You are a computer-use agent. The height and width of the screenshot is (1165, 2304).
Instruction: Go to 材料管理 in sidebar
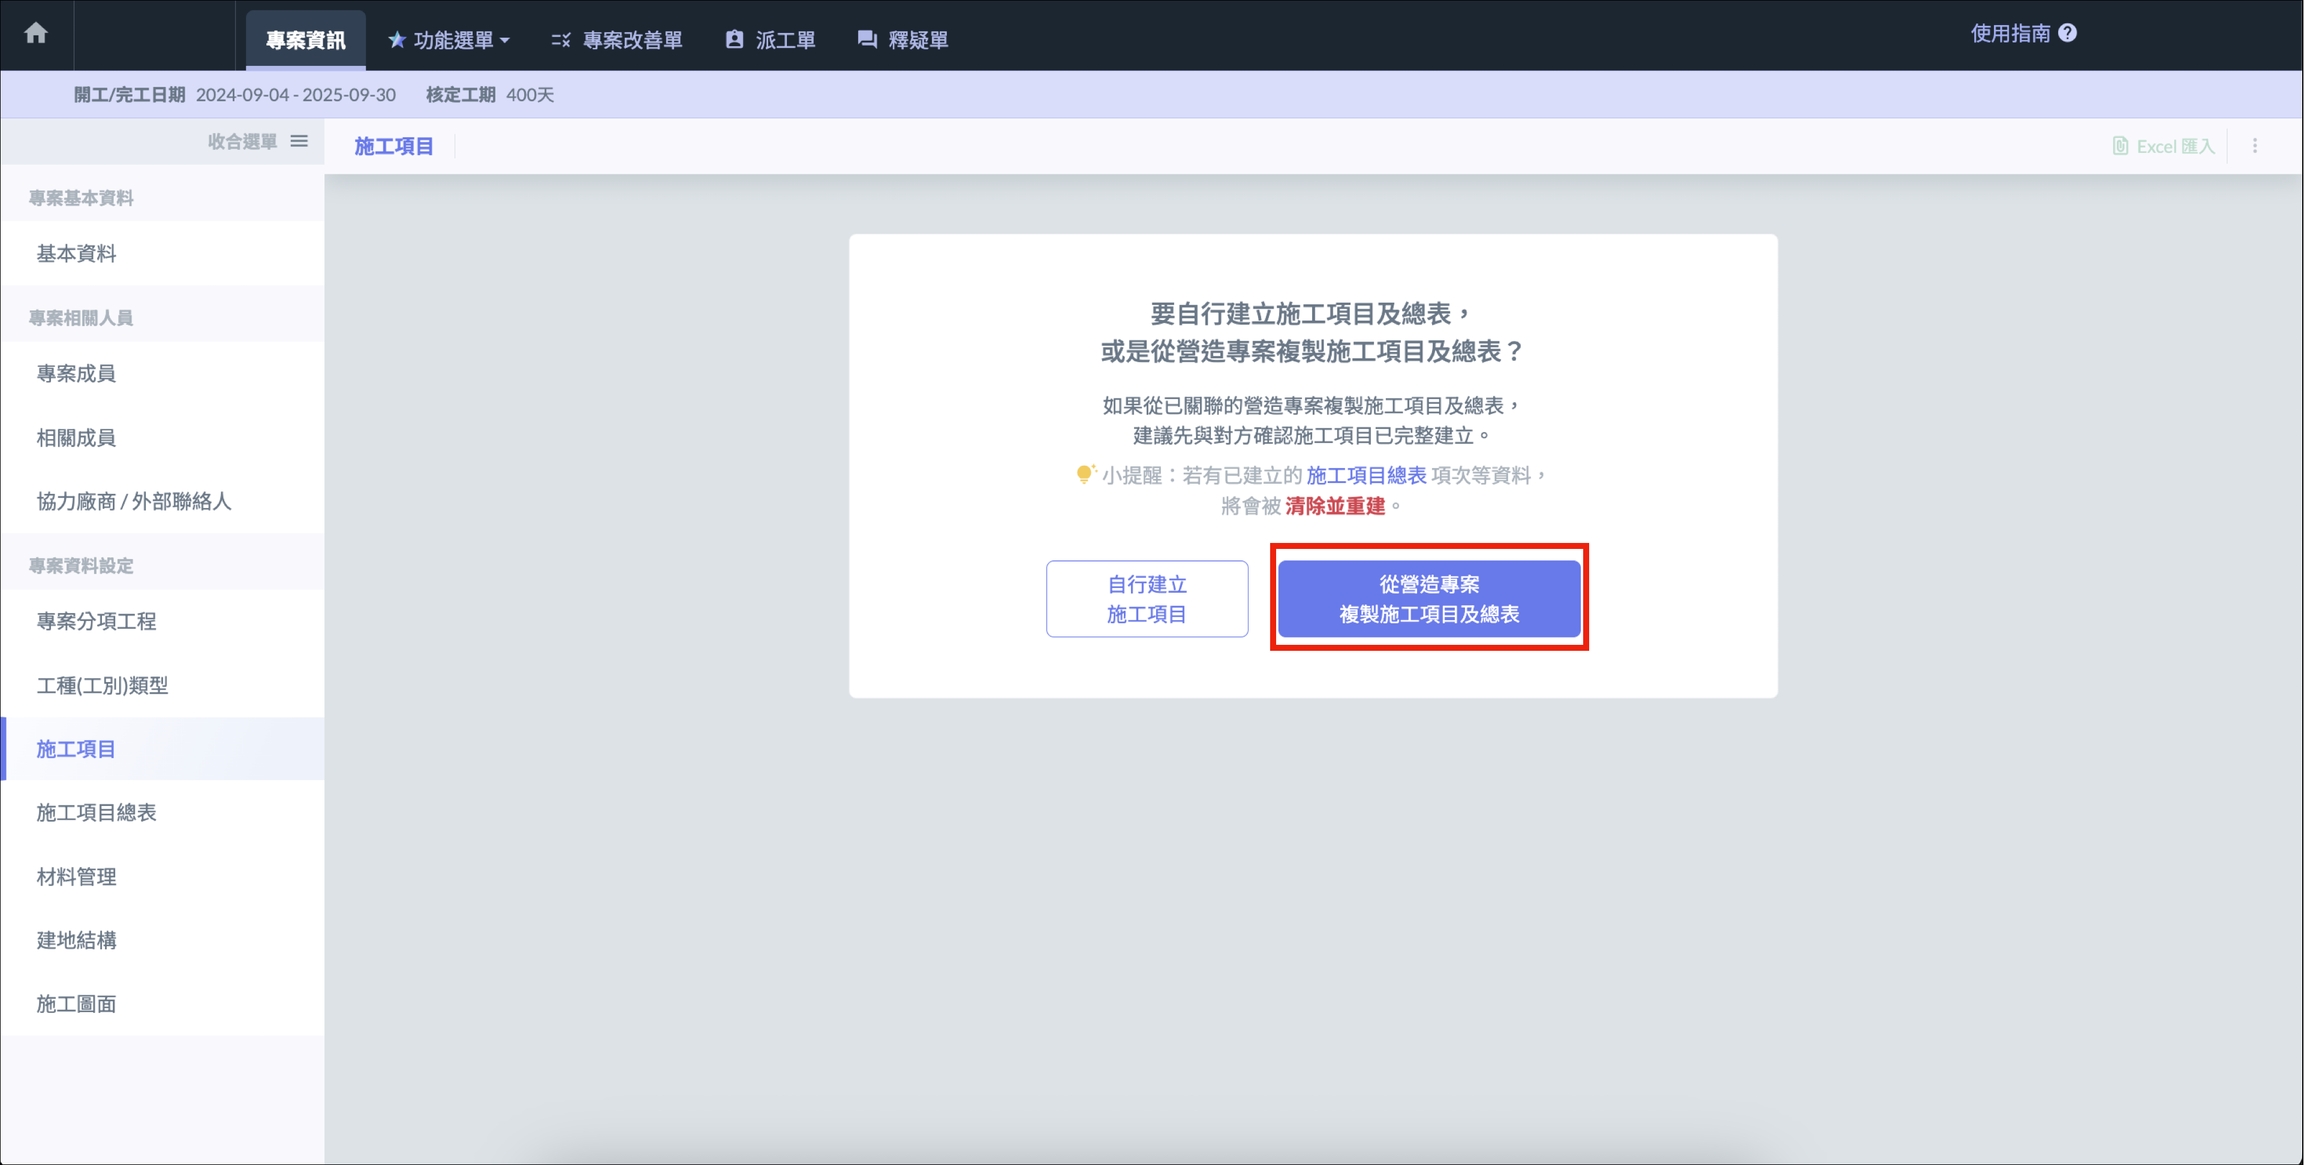click(x=76, y=876)
